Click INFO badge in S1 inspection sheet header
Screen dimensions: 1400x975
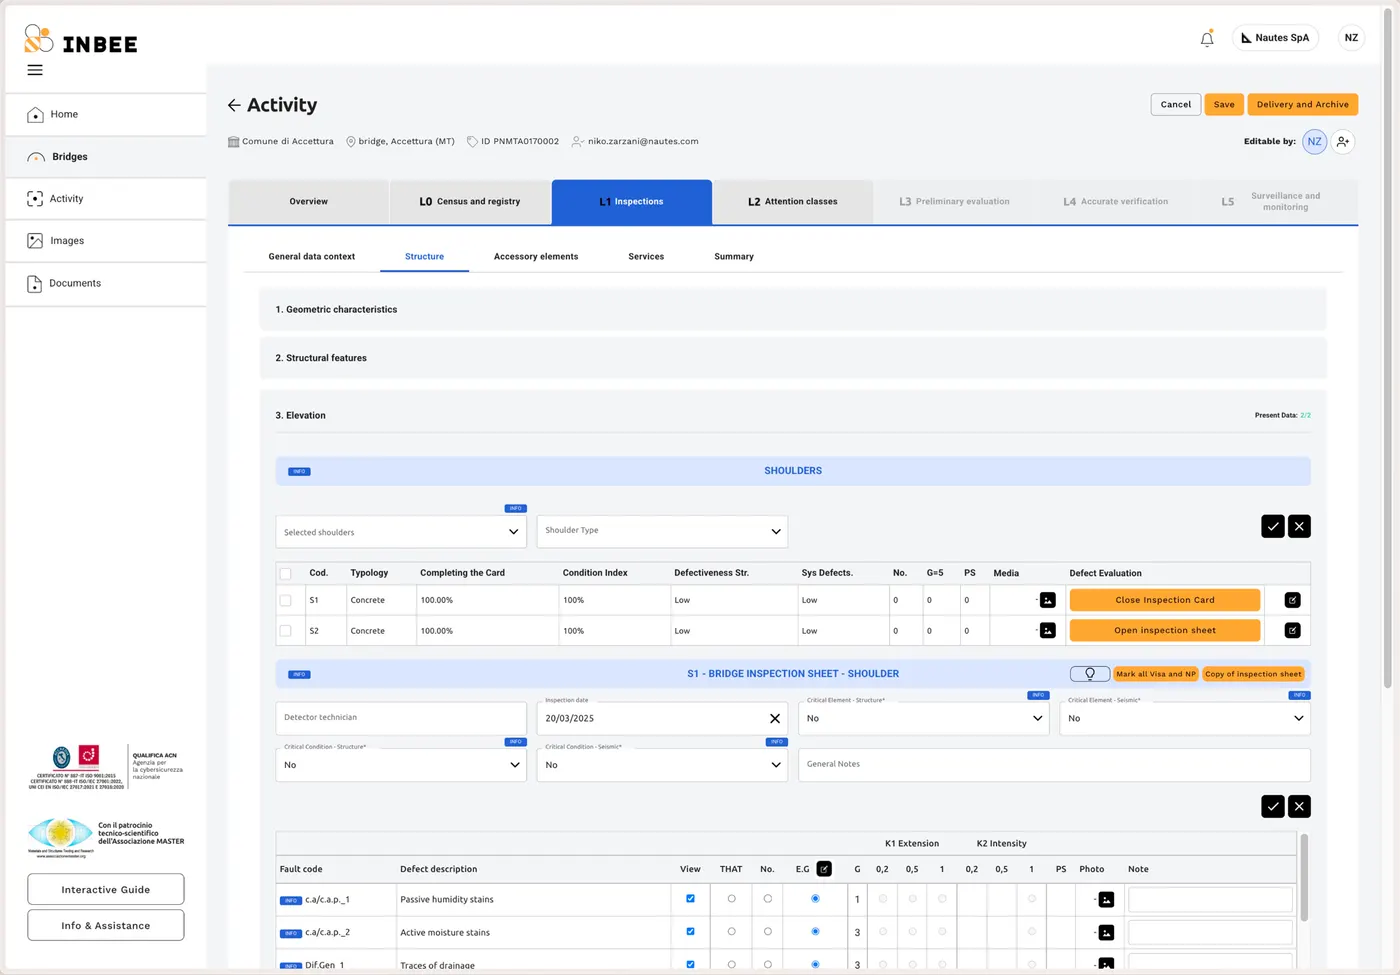click(x=299, y=675)
